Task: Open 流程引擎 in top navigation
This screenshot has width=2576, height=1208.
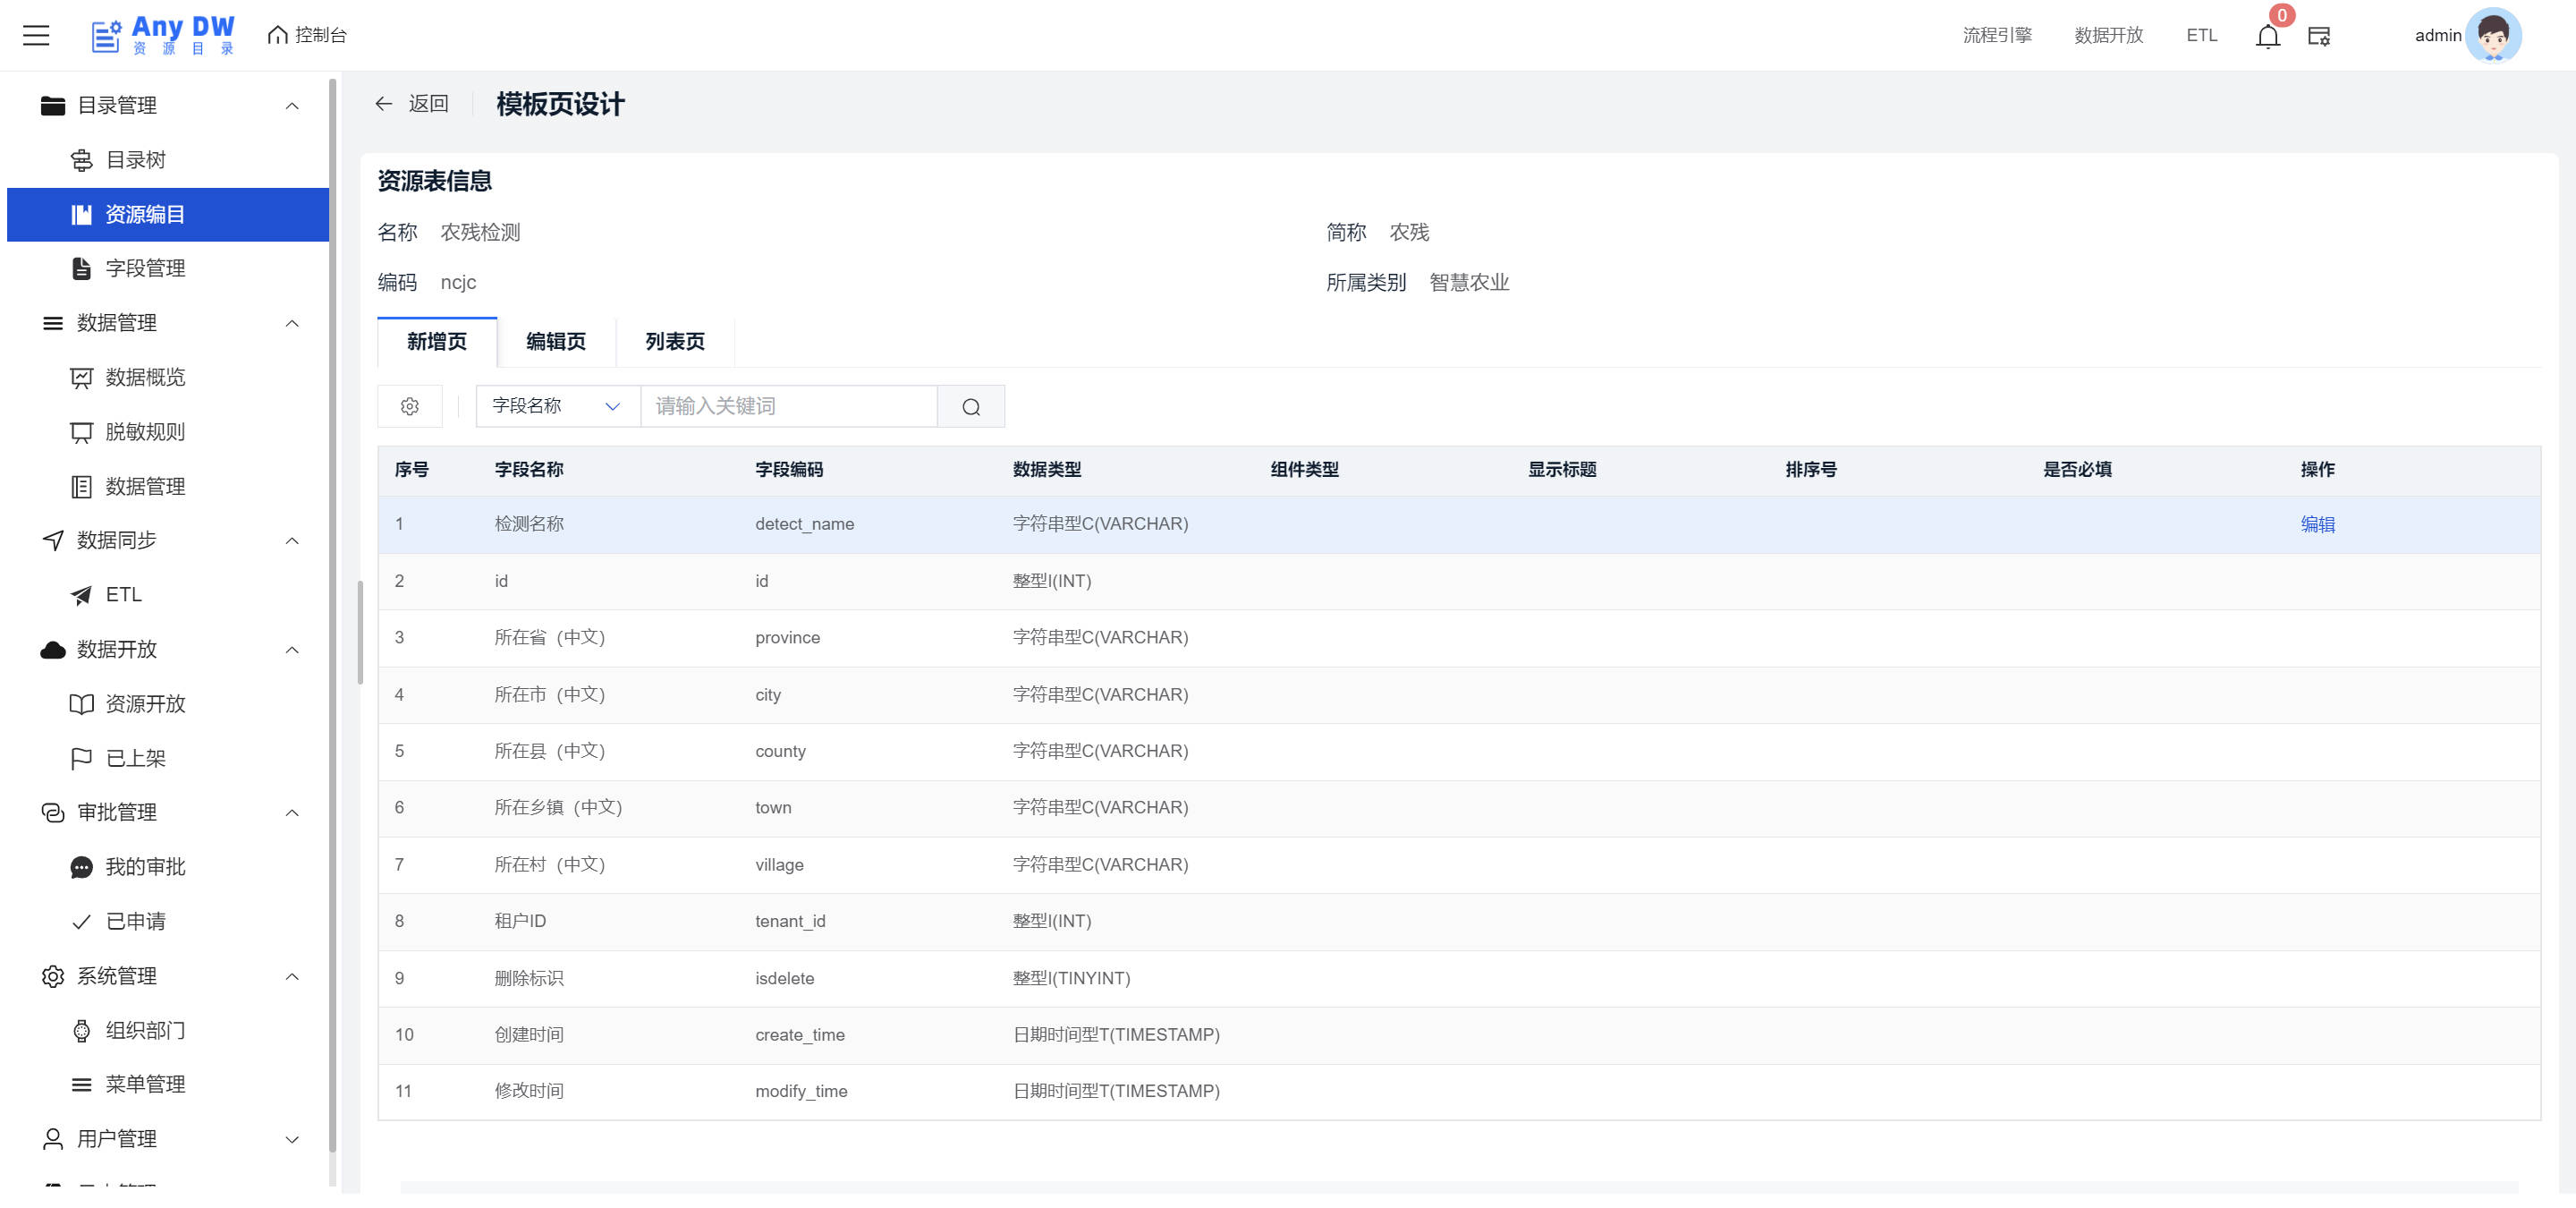Action: 1996,35
